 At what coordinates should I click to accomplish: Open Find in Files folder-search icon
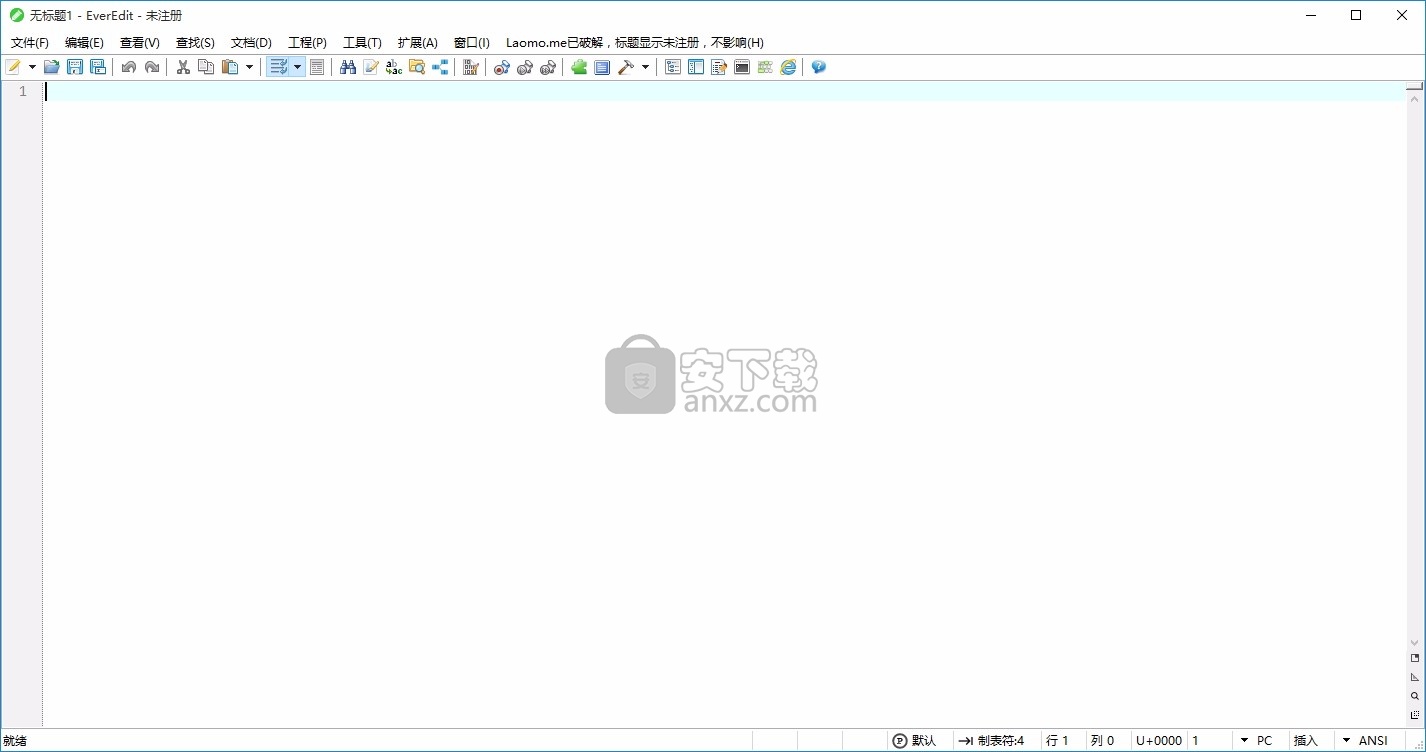pyautogui.click(x=417, y=67)
